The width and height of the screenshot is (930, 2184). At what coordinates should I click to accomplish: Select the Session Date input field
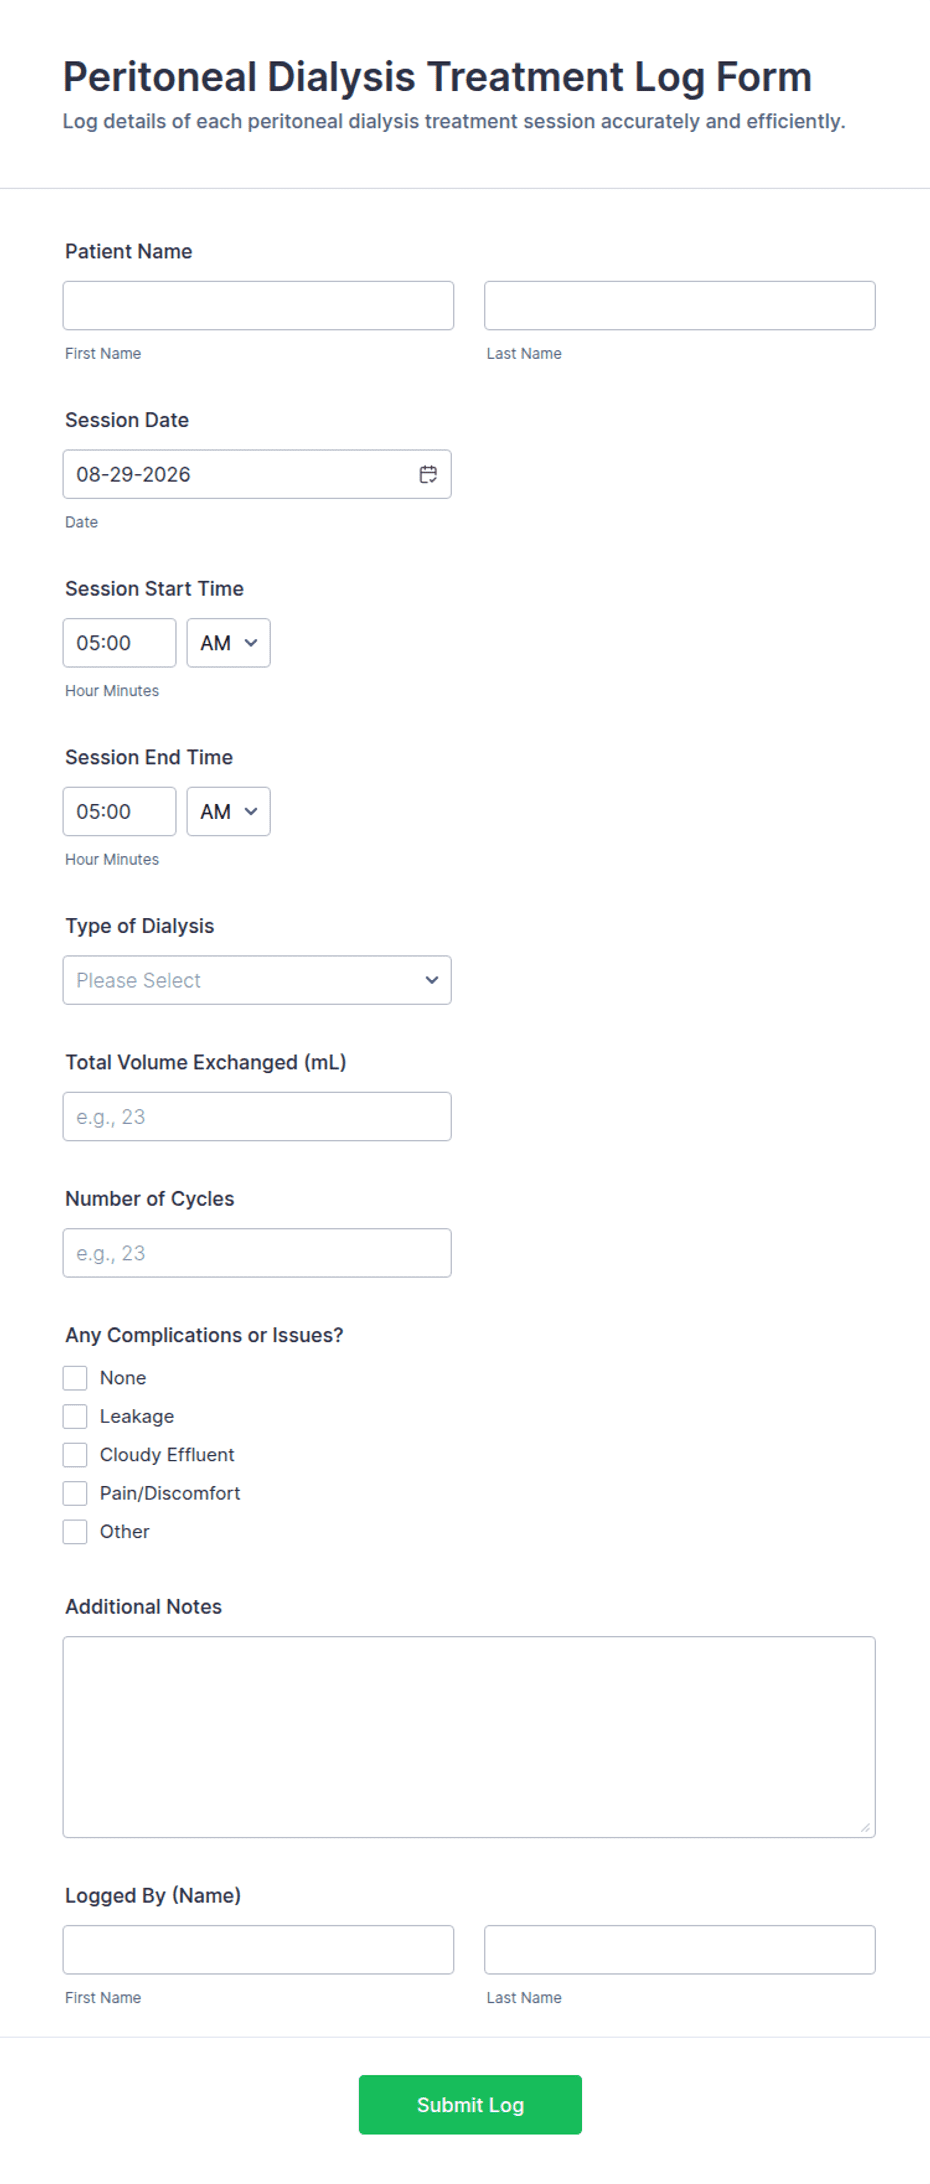point(257,474)
